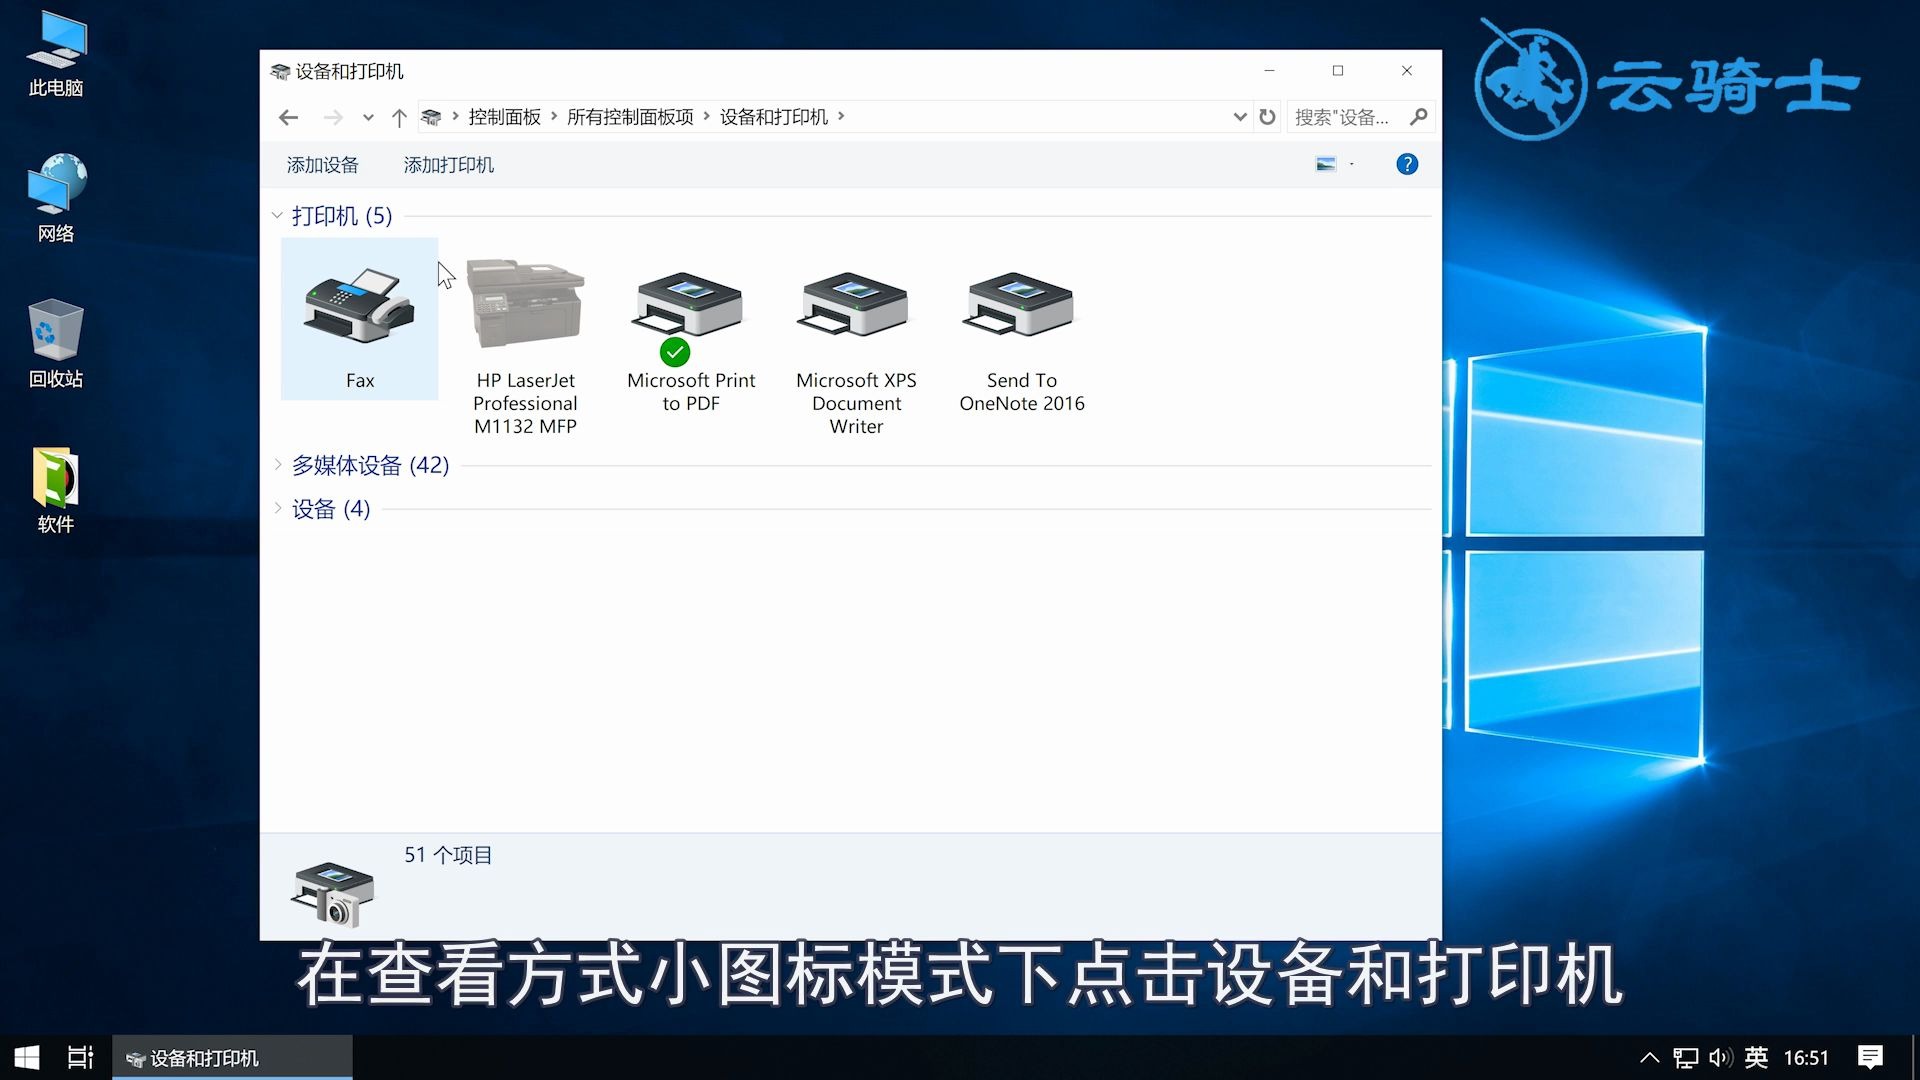This screenshot has height=1080, width=1920.
Task: Select the Fax printer icon
Action: [359, 310]
